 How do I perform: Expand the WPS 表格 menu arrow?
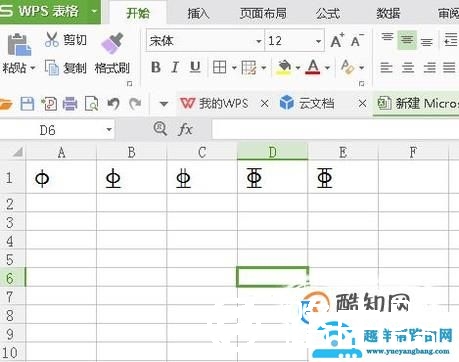94,12
